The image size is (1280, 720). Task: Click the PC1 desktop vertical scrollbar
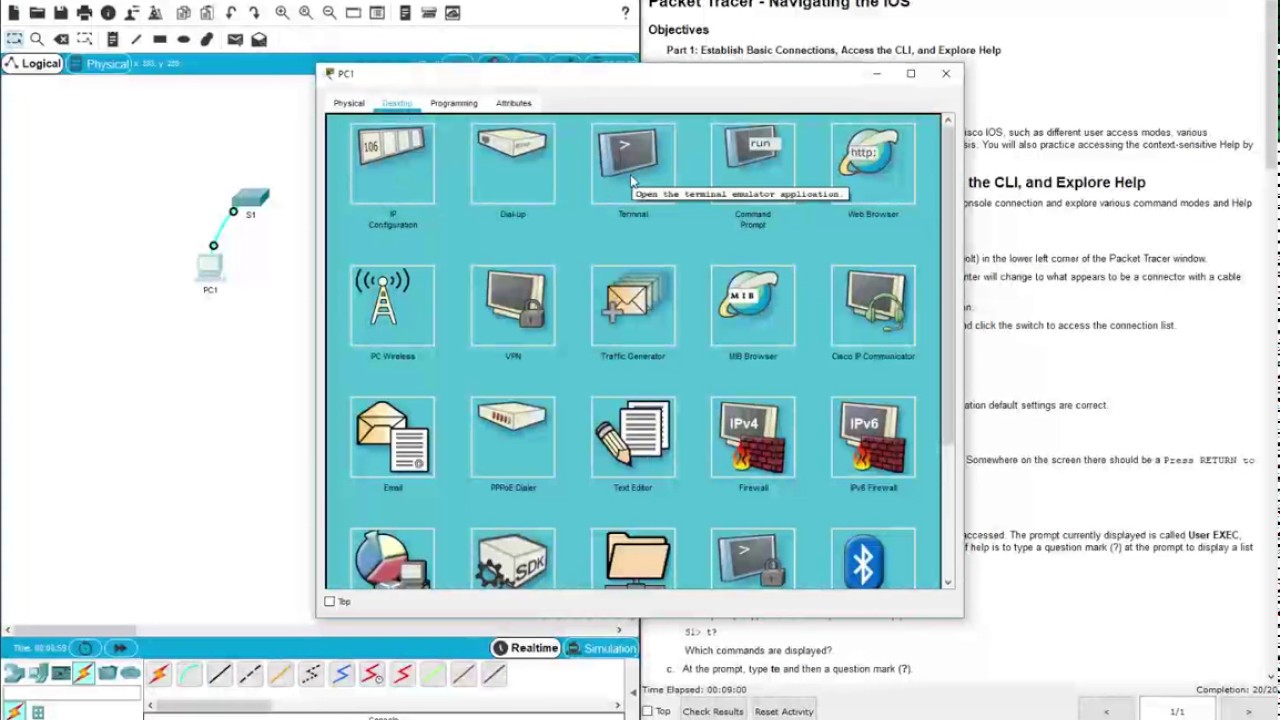[947, 350]
